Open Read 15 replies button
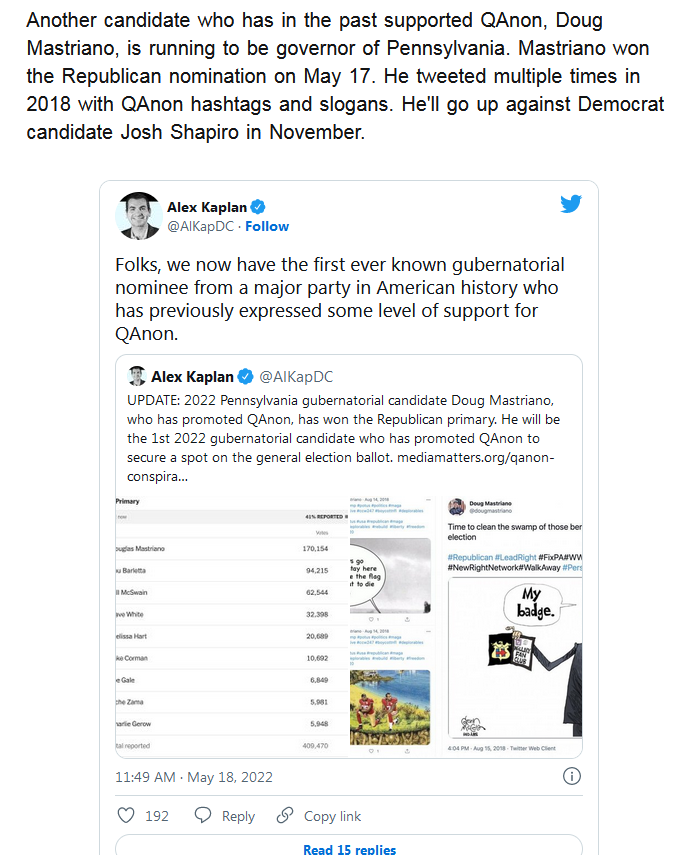The image size is (695, 855). (x=349, y=845)
